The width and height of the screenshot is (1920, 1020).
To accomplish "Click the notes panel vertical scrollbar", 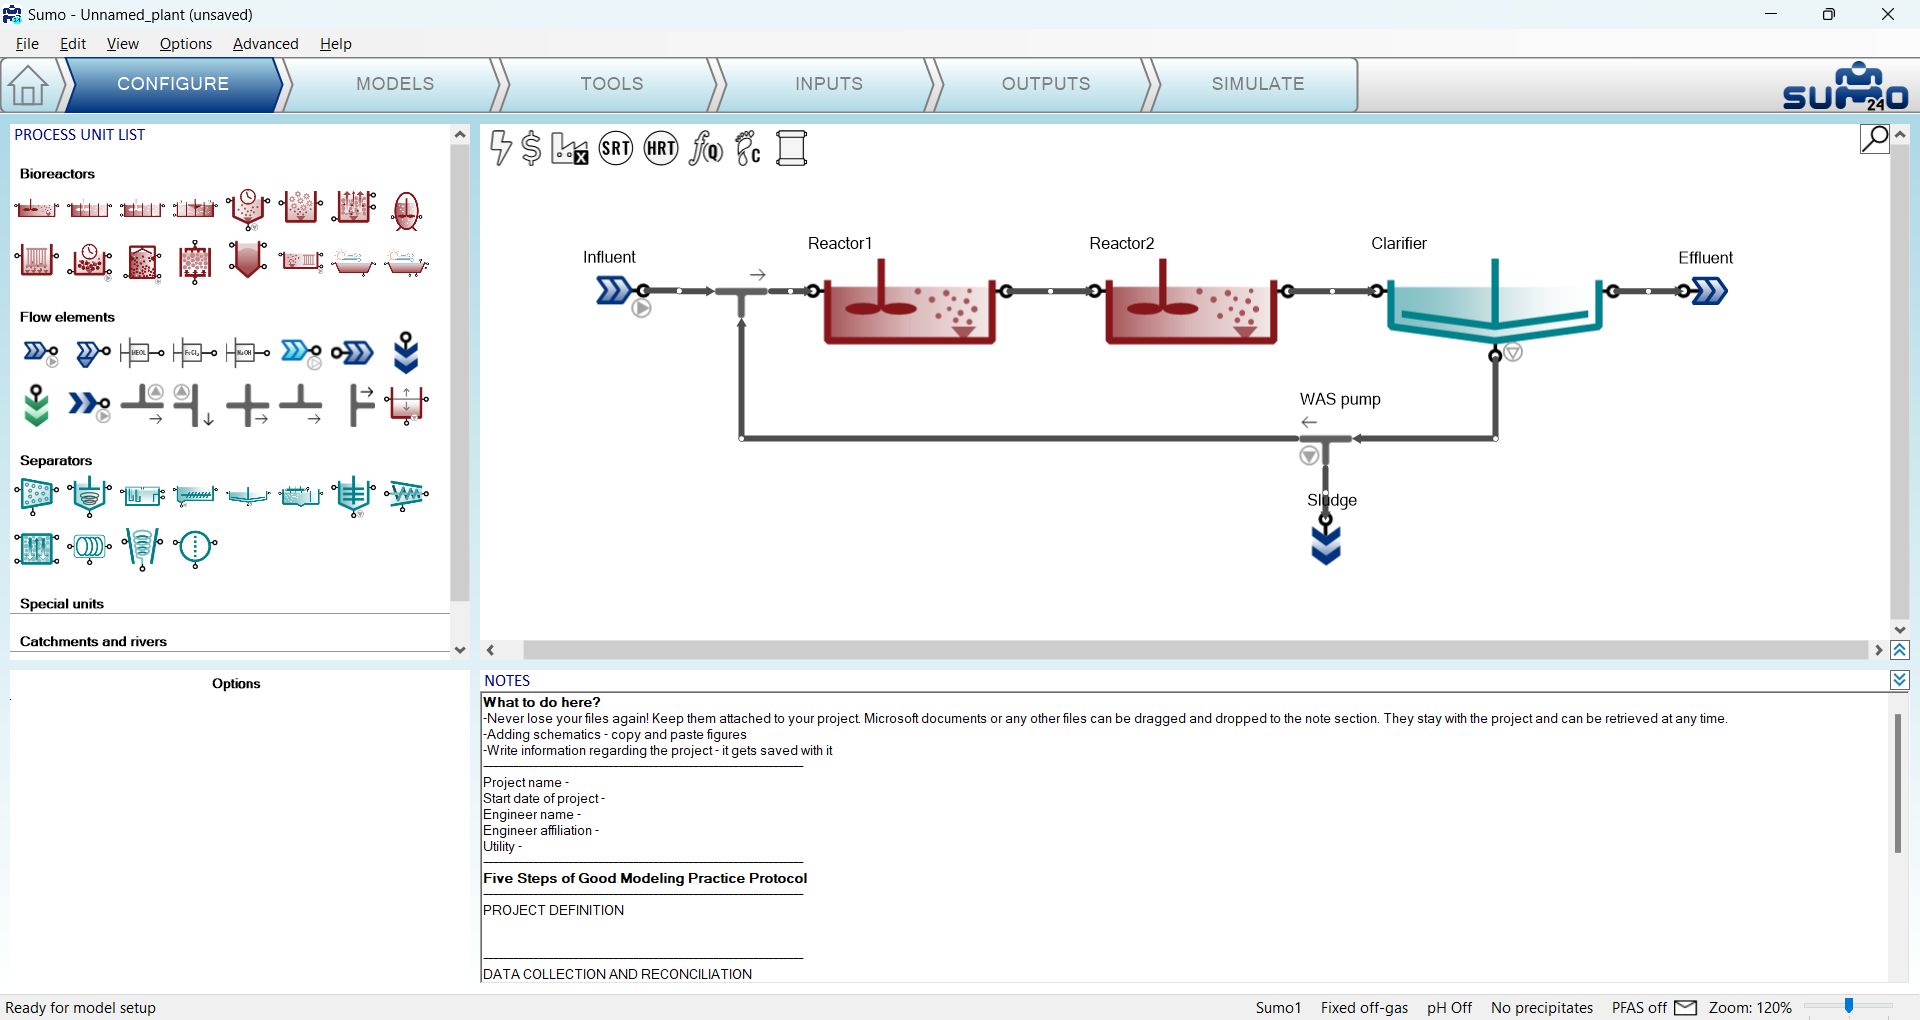I will [x=1897, y=782].
